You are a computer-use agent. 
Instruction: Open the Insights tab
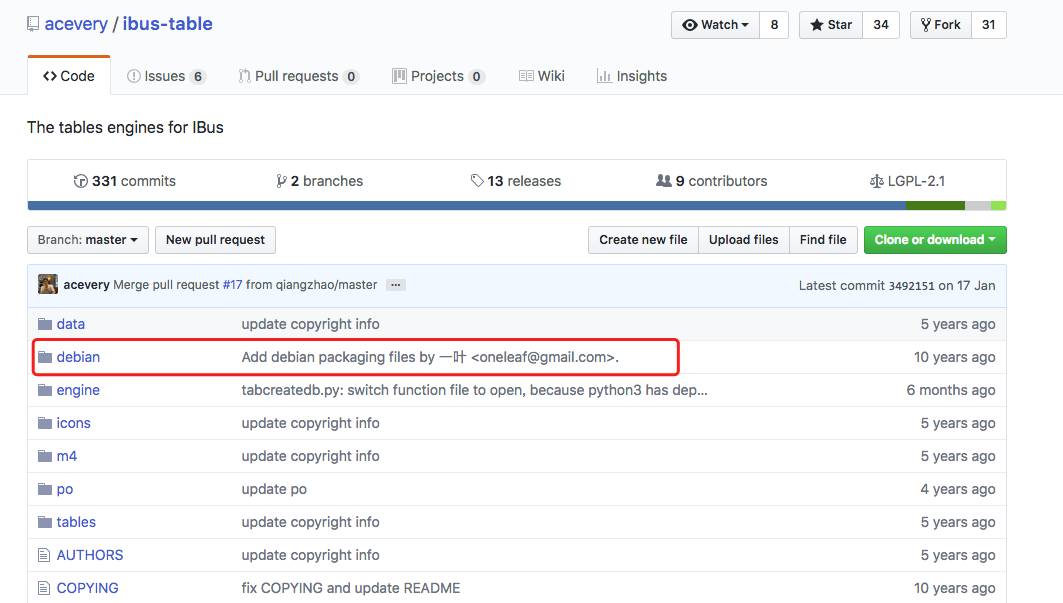[x=632, y=76]
